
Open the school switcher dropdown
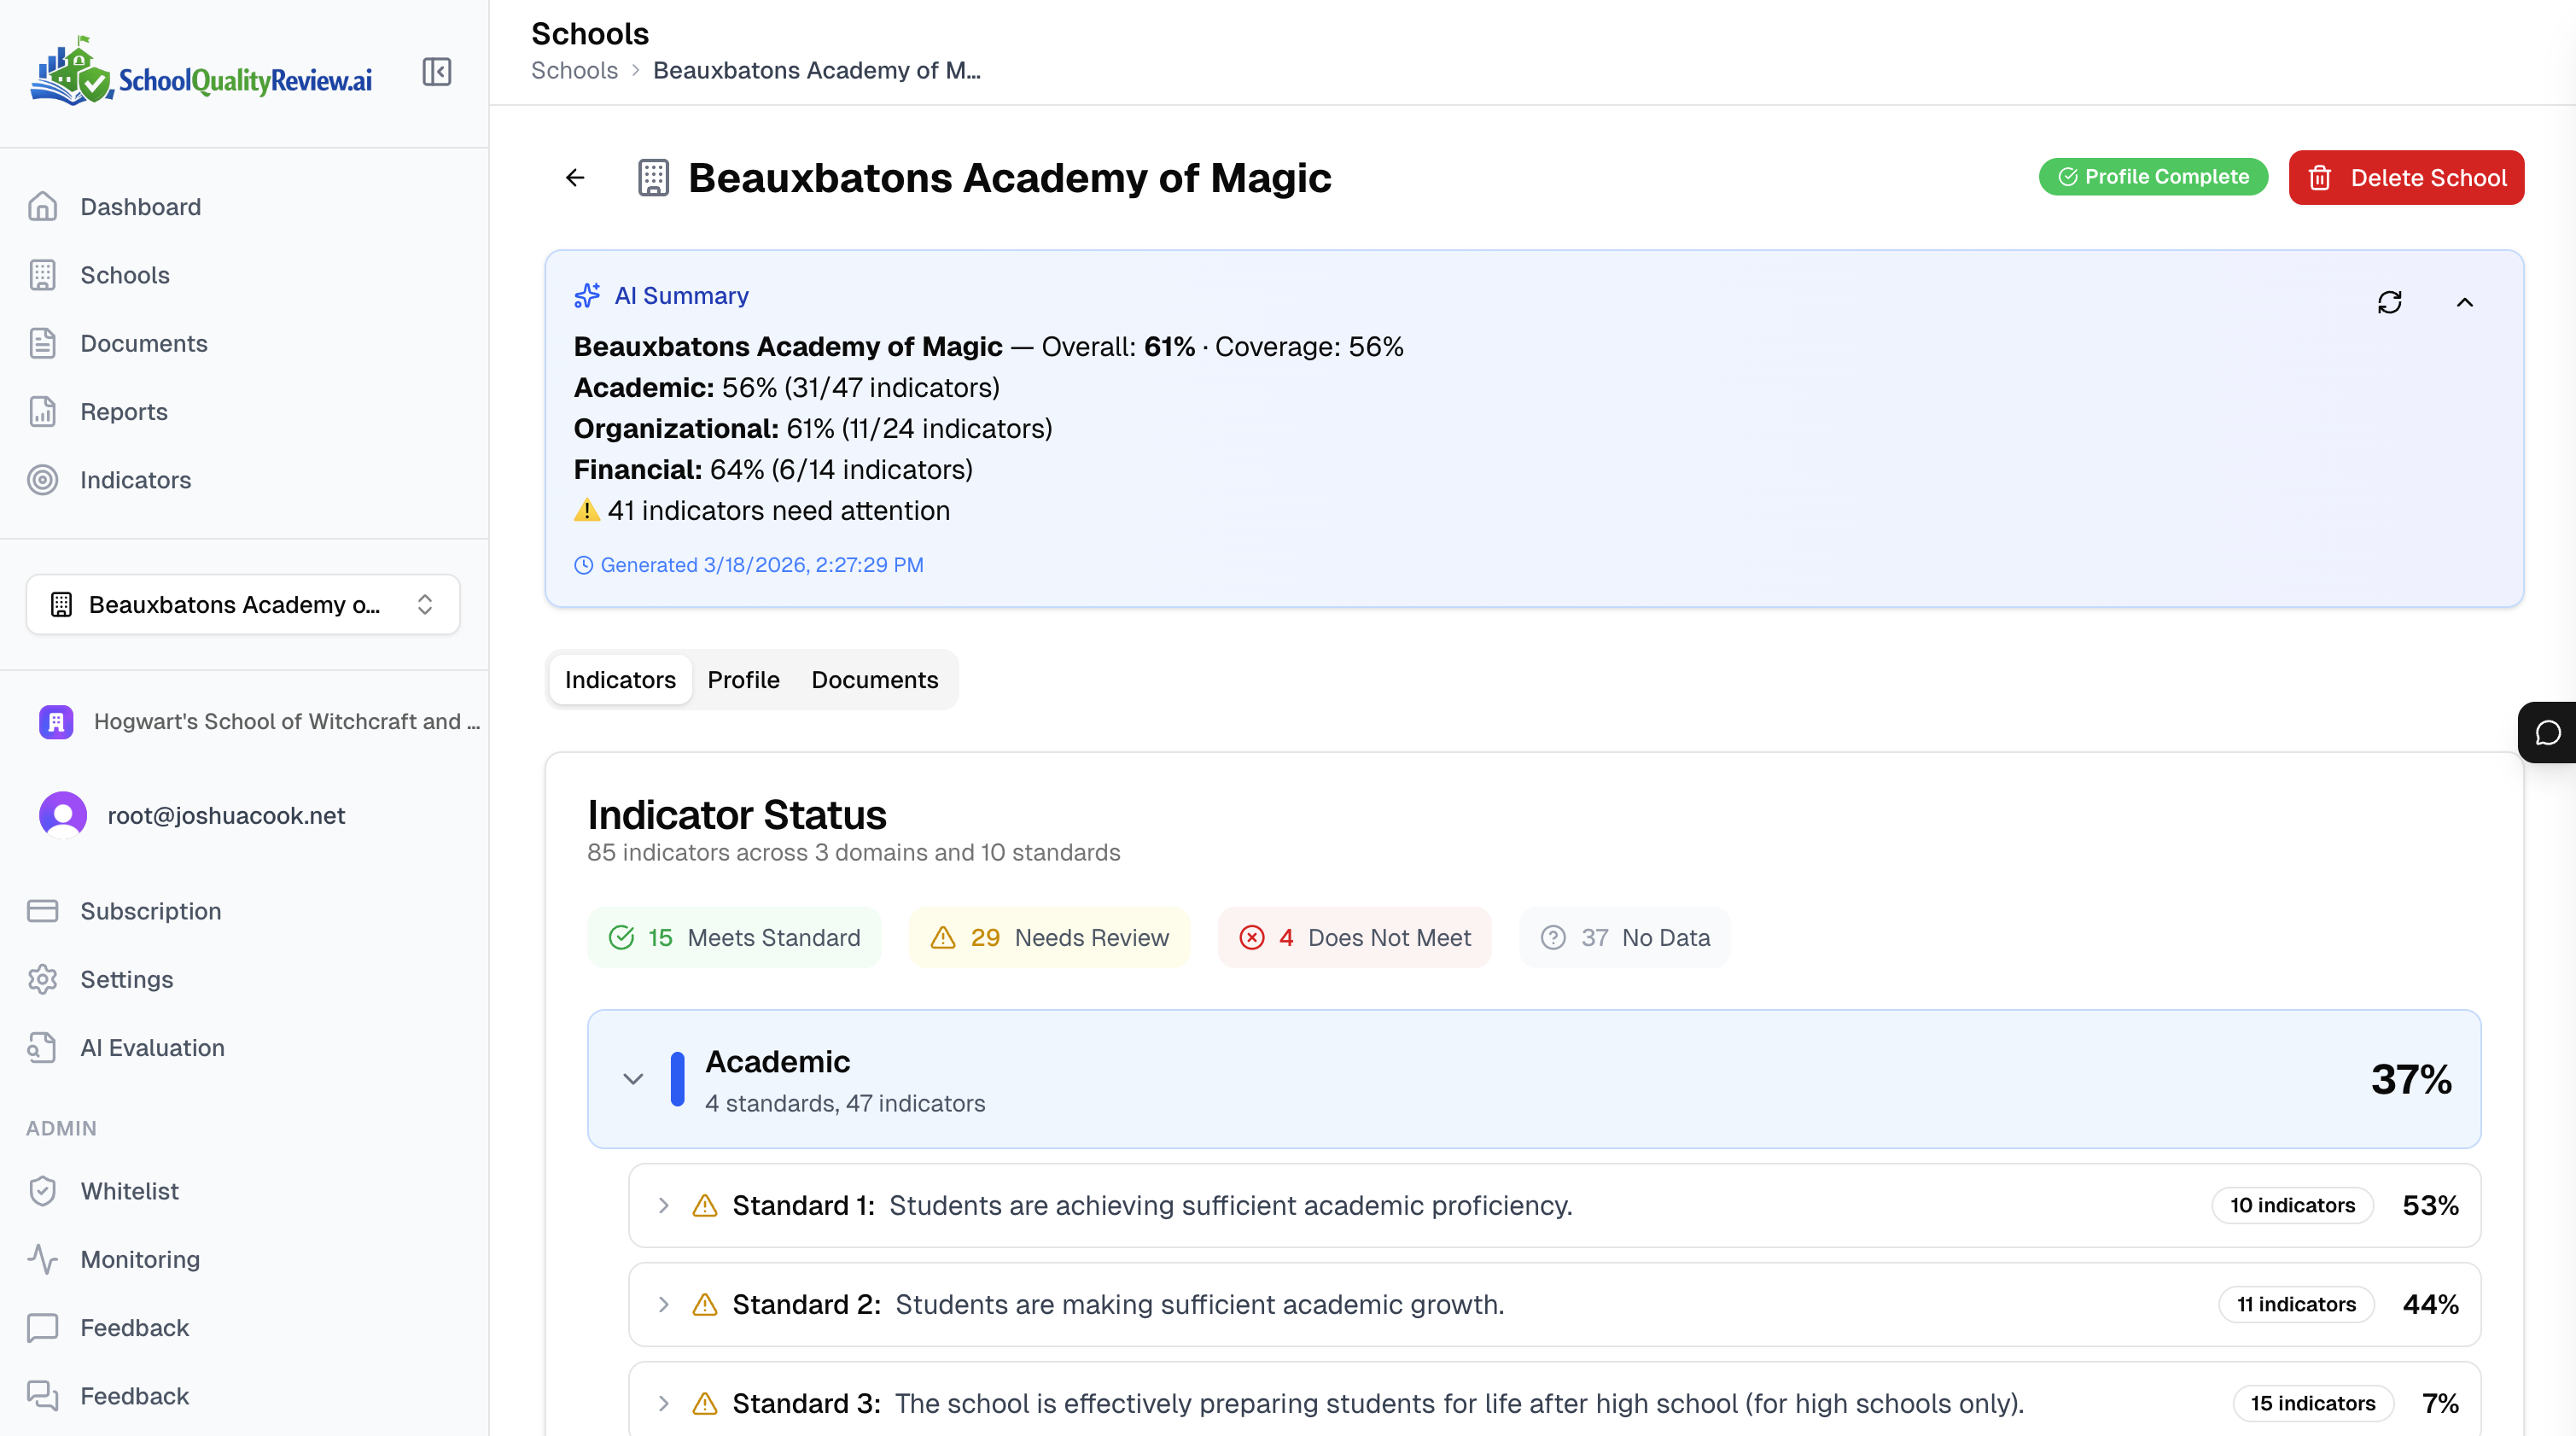point(242,604)
